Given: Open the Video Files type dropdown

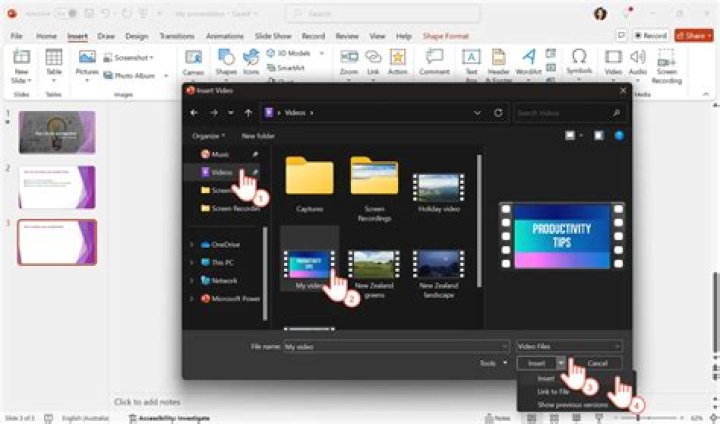Looking at the screenshot, I should click(x=569, y=345).
